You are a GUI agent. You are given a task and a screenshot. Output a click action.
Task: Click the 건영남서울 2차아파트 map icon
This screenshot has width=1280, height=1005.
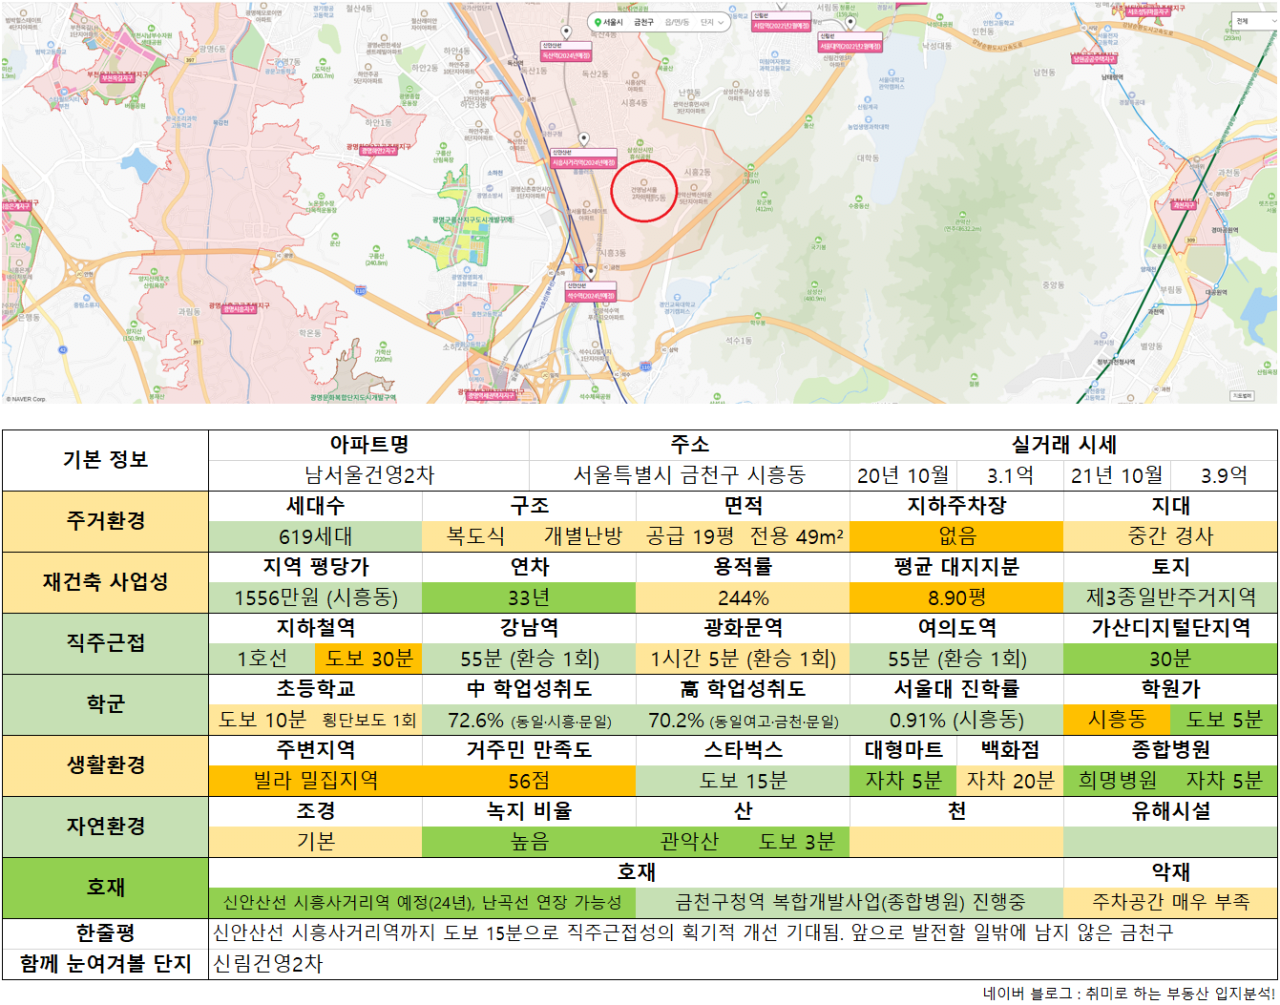point(644,182)
